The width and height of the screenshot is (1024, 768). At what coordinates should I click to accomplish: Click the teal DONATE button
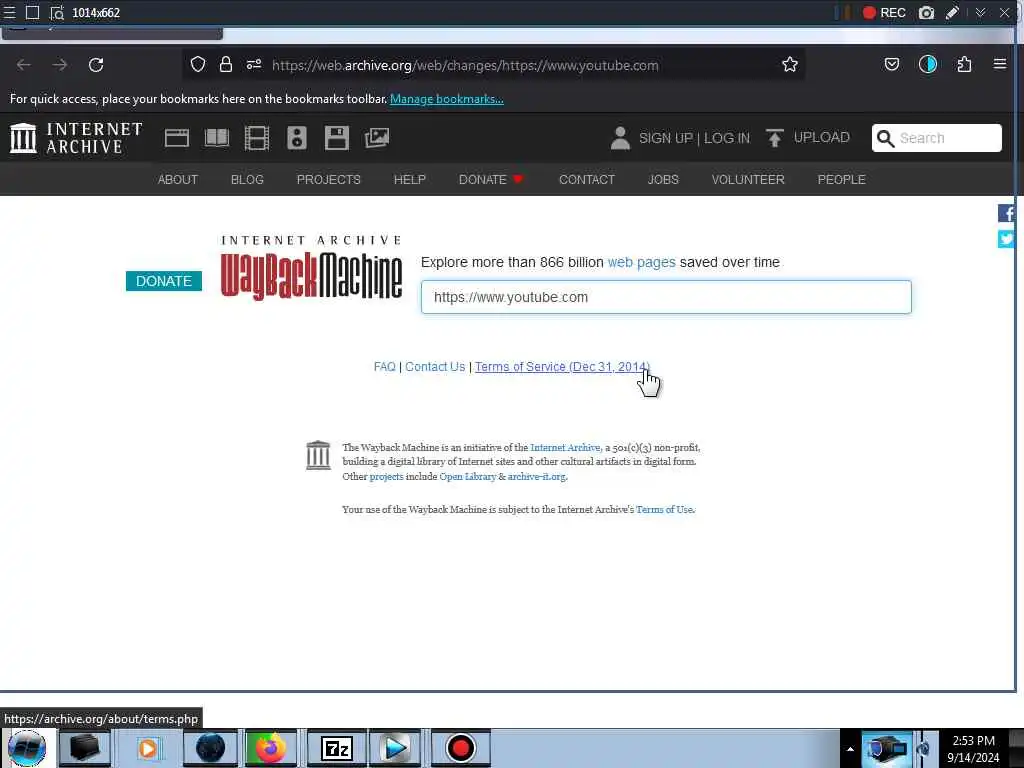(x=163, y=281)
